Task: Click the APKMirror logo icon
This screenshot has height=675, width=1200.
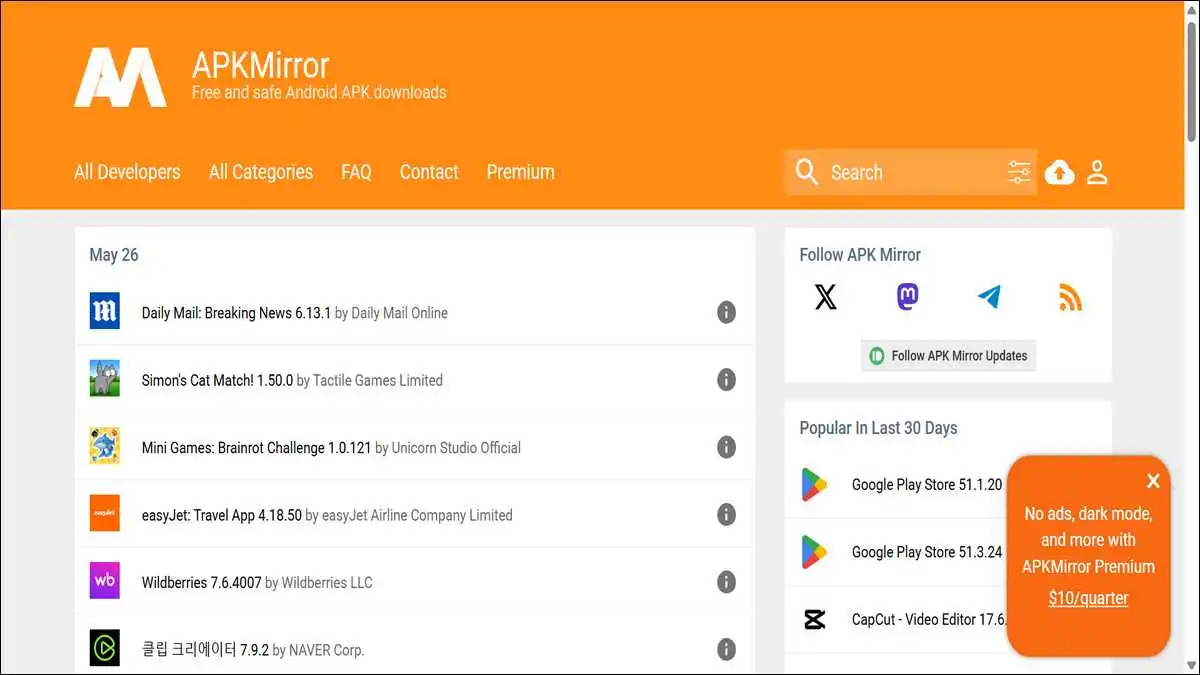Action: point(120,77)
